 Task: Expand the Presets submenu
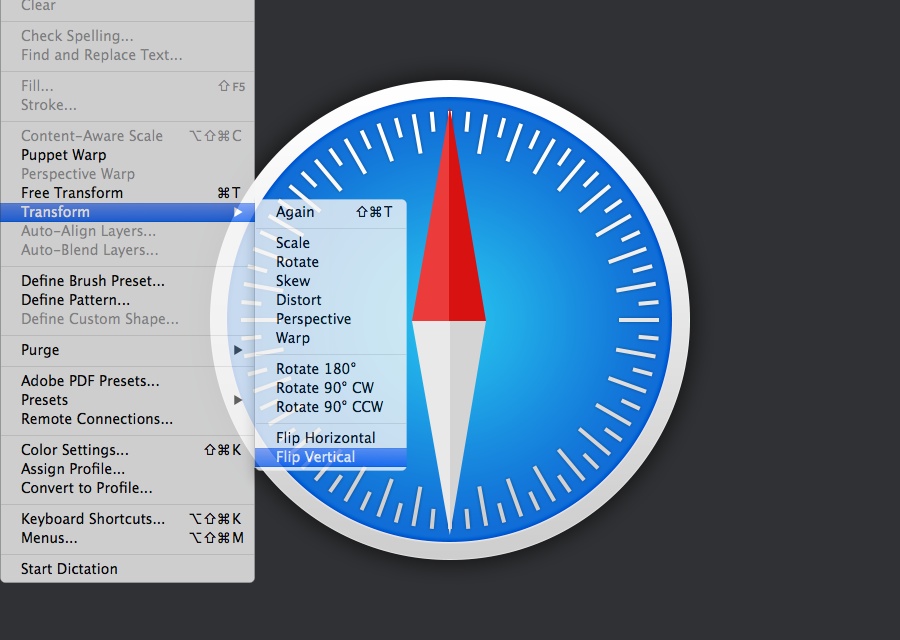coord(127,400)
